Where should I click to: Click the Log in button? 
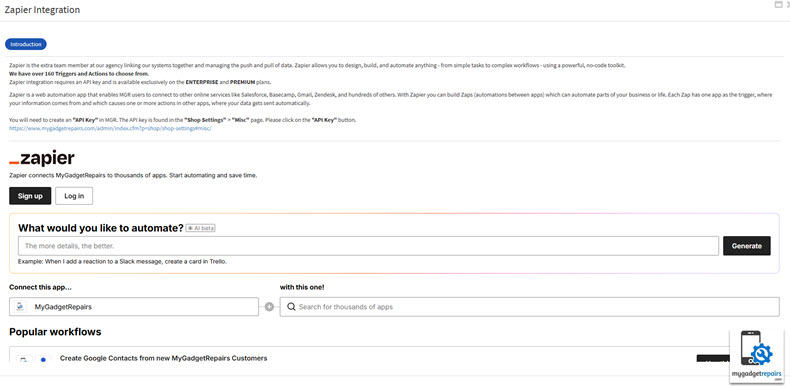[x=74, y=196]
